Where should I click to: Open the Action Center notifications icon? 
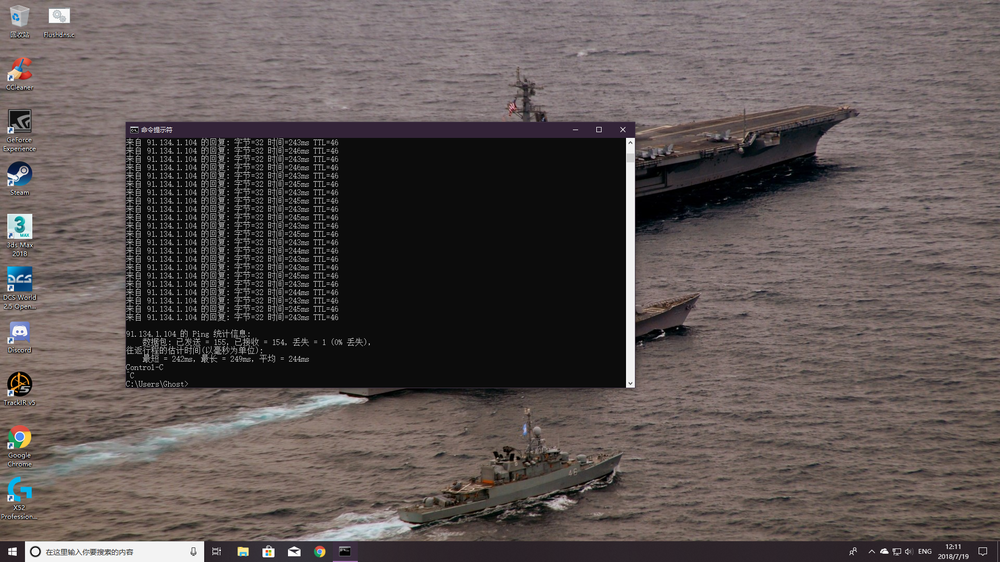[x=983, y=551]
